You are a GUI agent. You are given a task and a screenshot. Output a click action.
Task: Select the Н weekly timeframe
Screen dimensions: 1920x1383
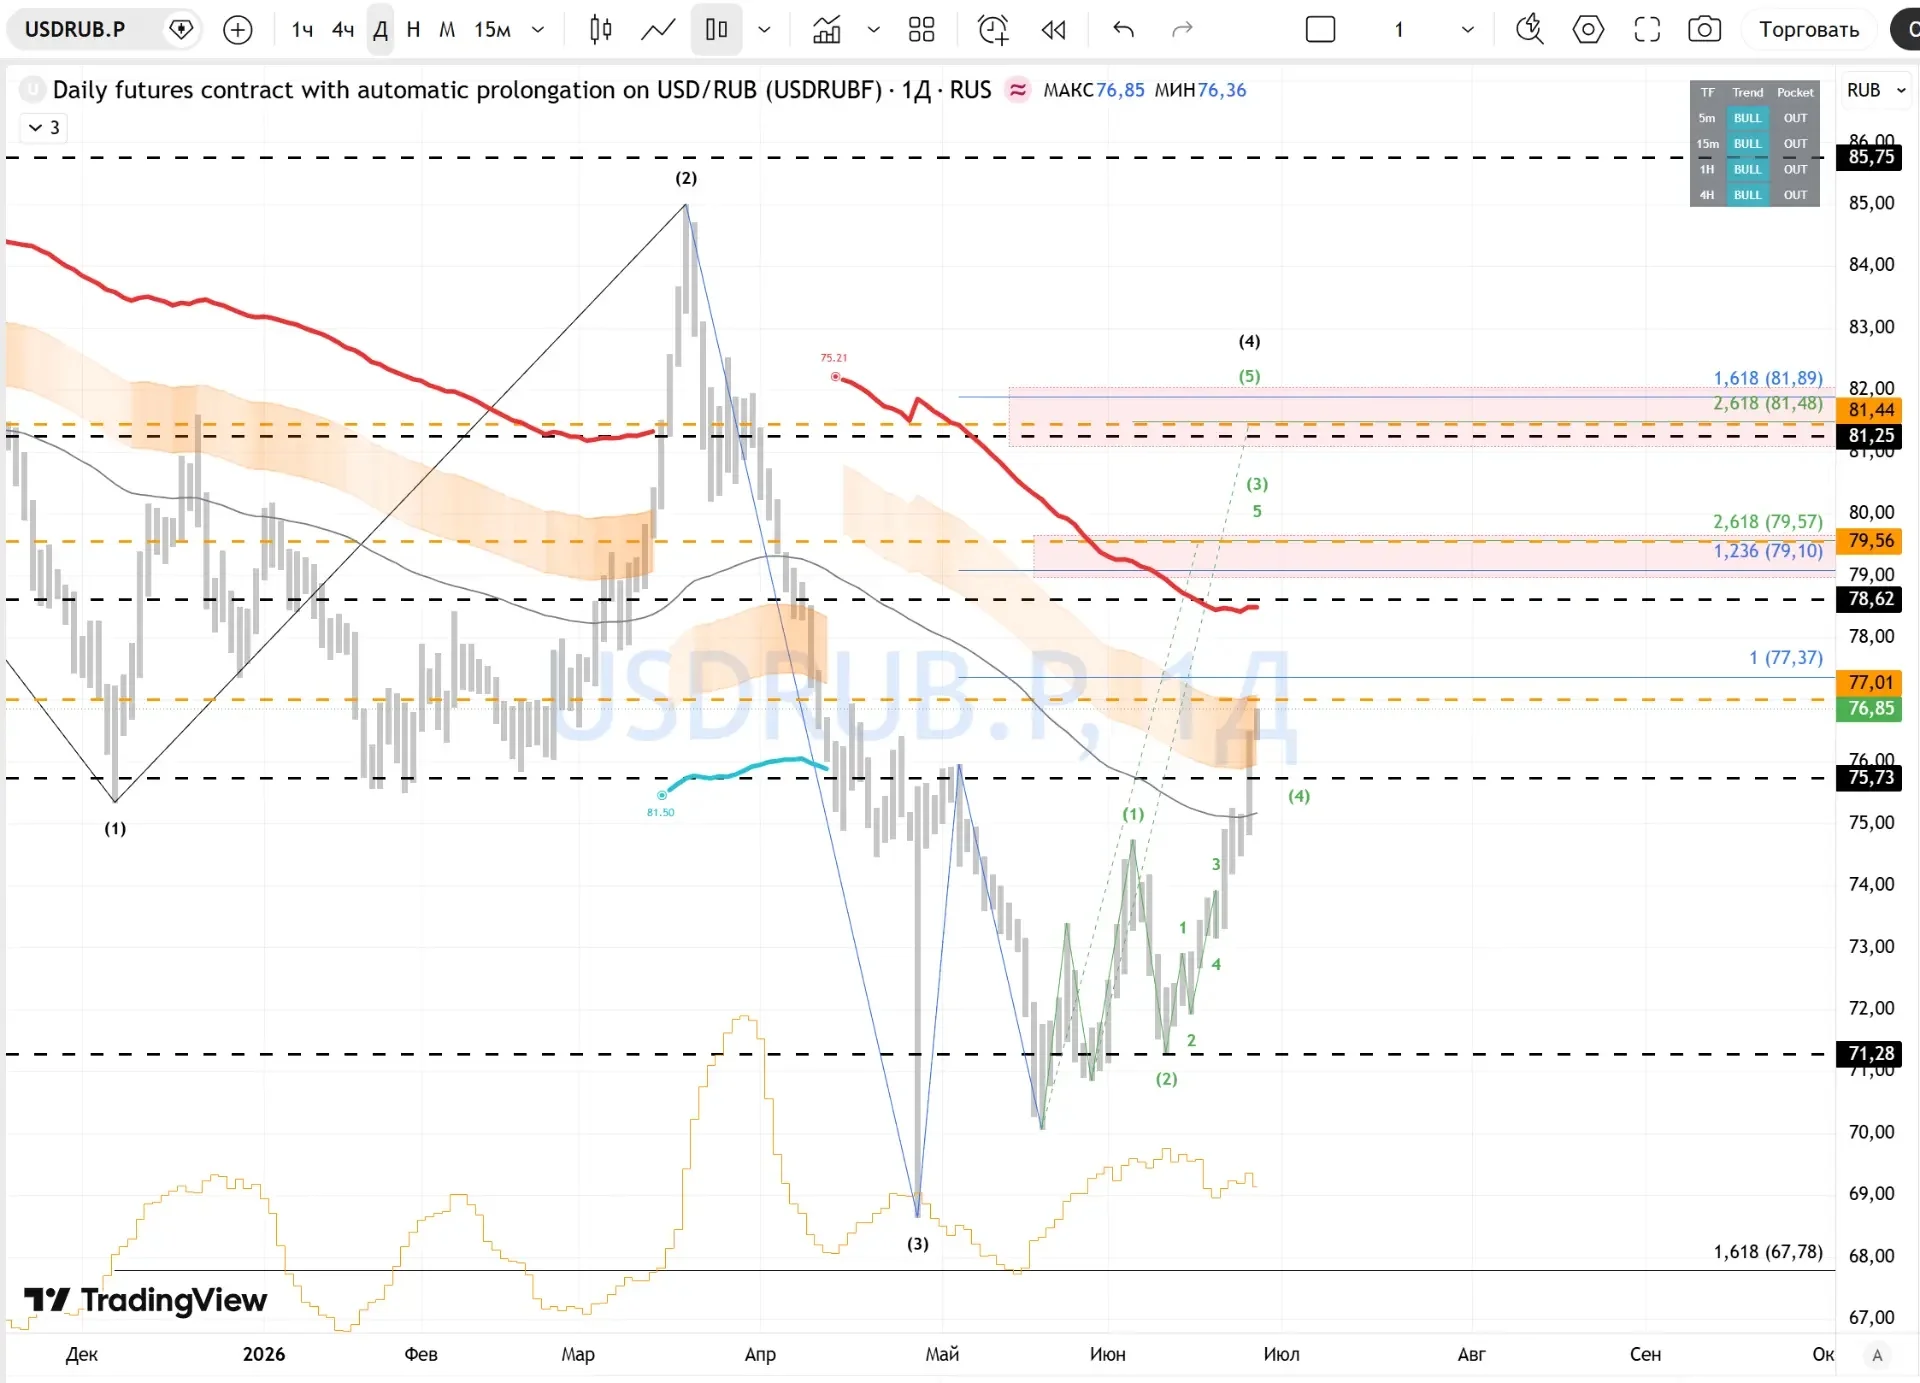point(413,30)
